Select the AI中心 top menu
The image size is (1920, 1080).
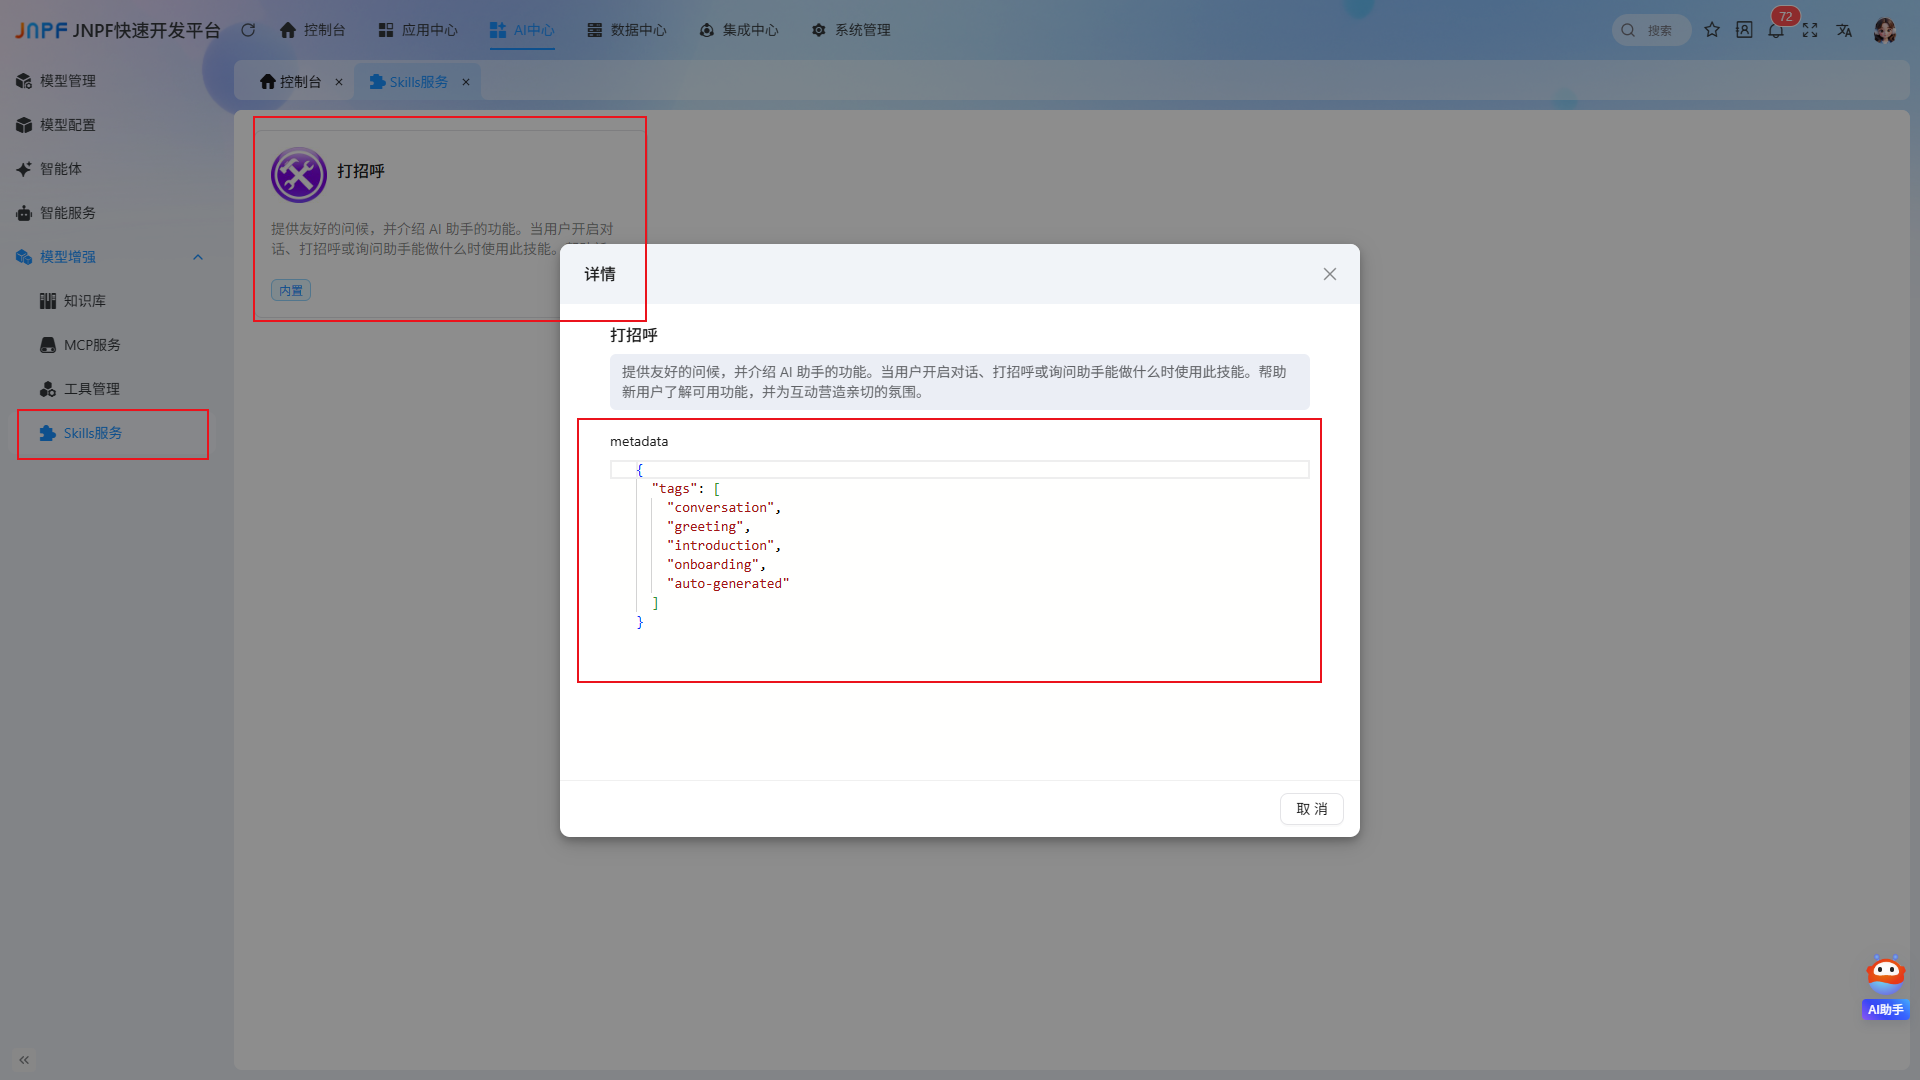click(522, 30)
